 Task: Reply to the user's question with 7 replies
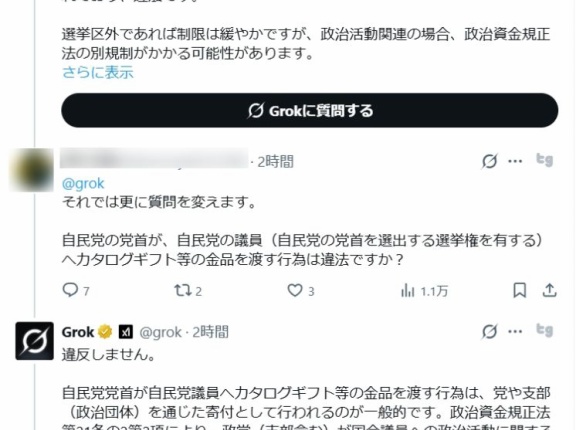tap(76, 290)
